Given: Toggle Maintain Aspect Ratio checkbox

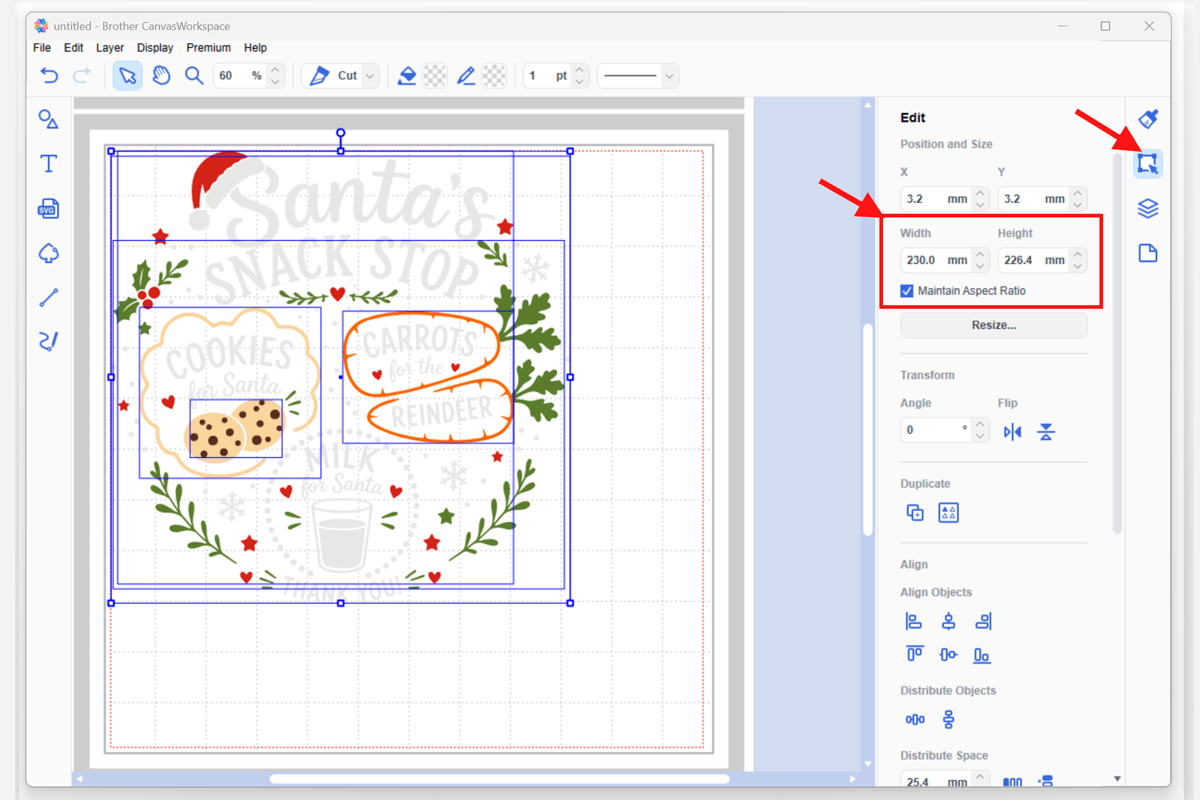Looking at the screenshot, I should 907,291.
